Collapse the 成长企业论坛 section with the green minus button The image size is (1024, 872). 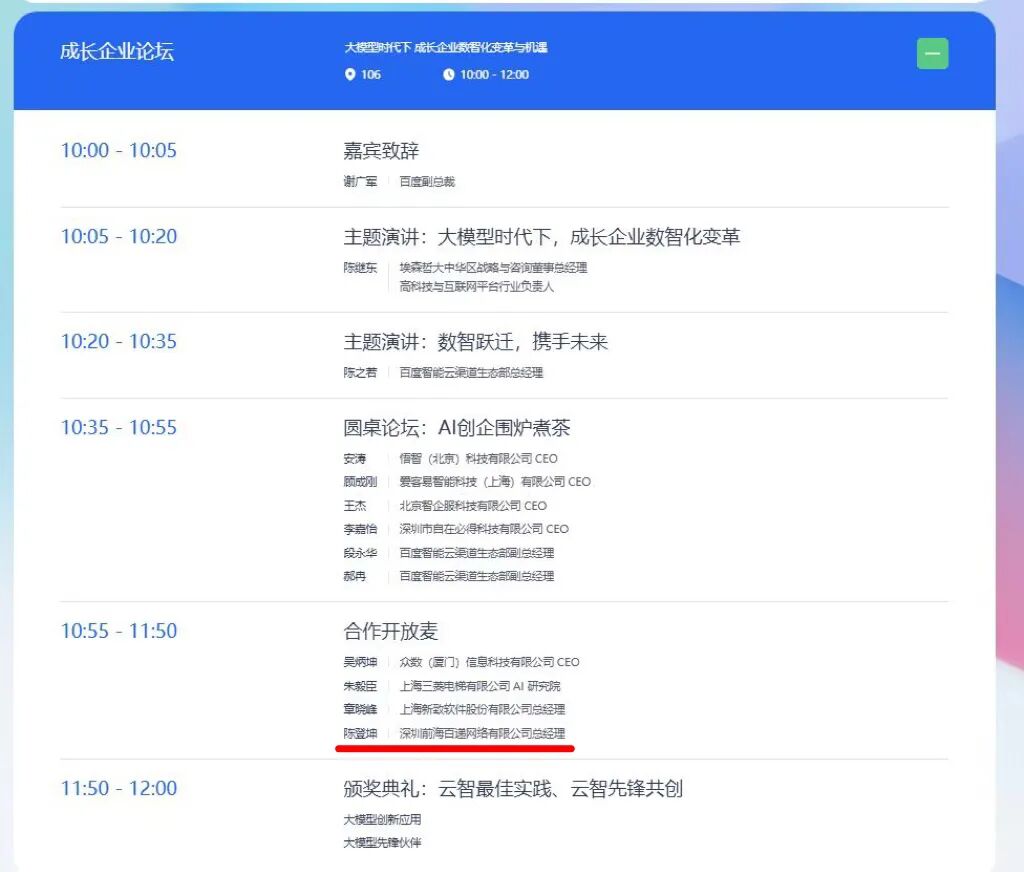[932, 54]
